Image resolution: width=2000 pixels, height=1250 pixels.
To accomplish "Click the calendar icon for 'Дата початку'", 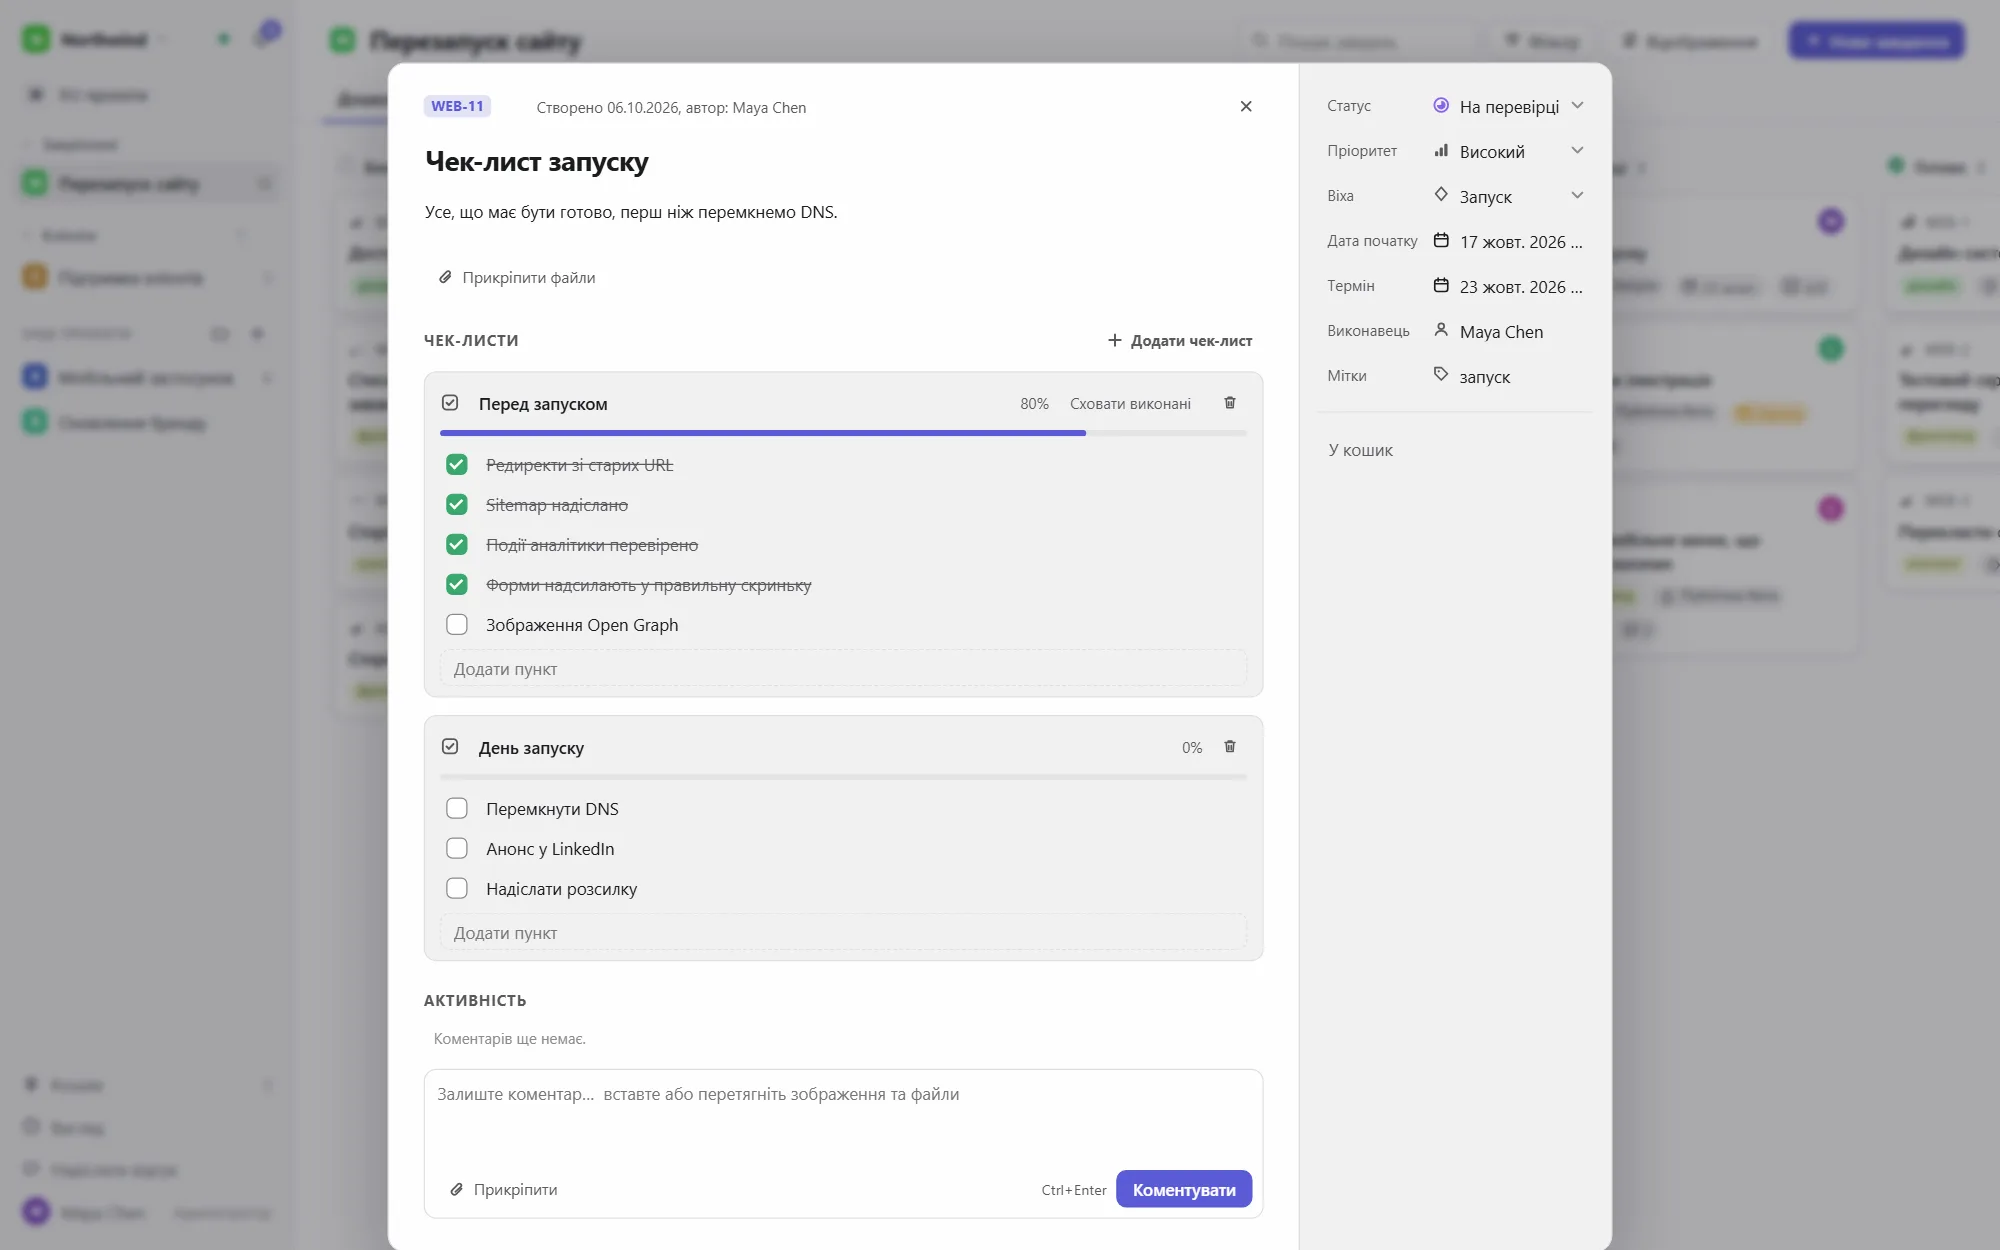I will click(1441, 240).
